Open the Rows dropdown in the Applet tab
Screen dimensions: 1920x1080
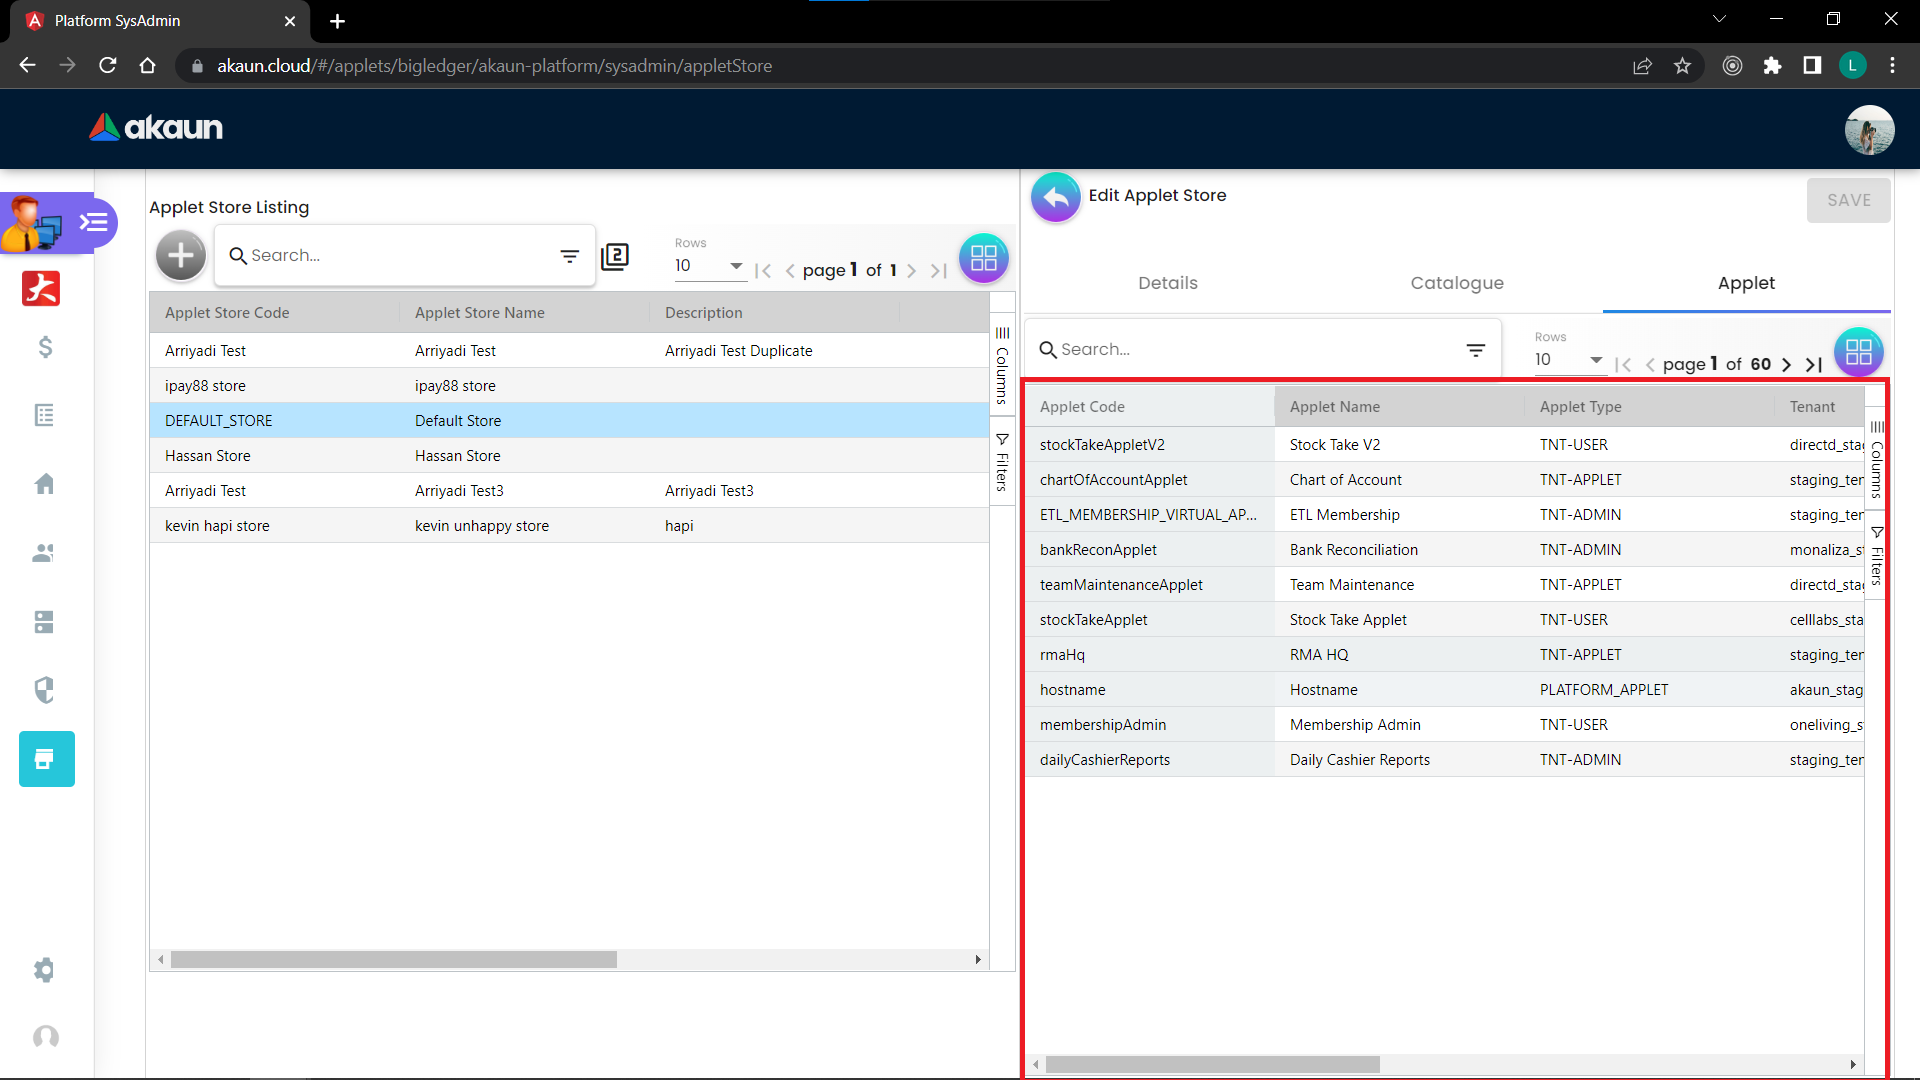[1569, 360]
